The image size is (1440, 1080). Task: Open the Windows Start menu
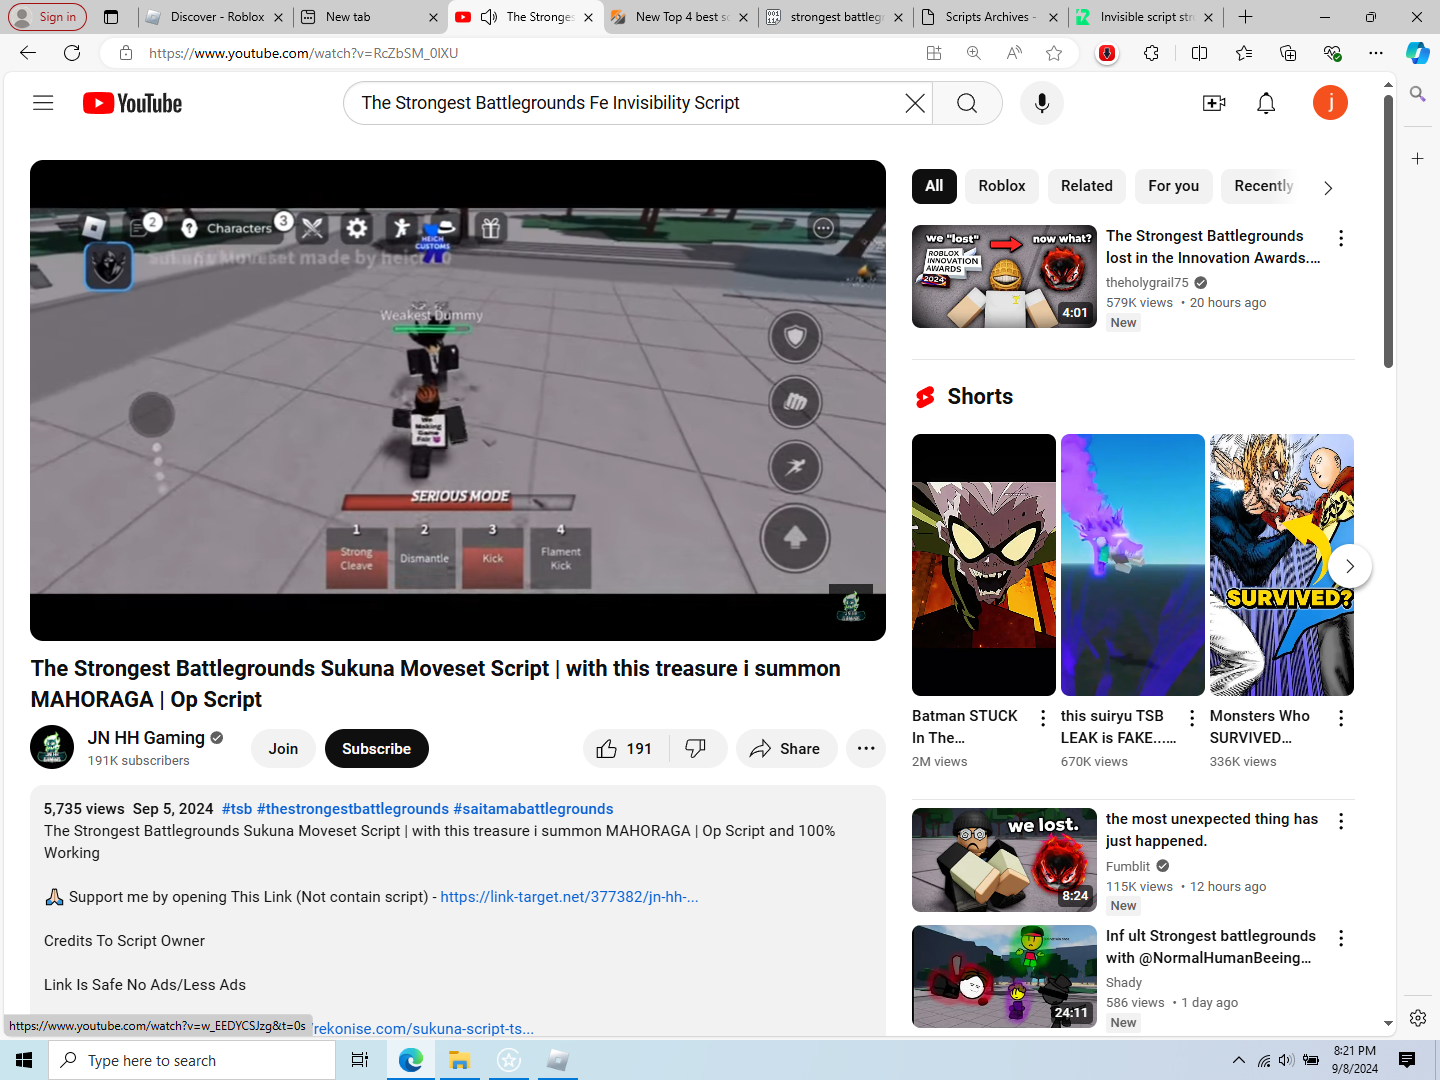(24, 1060)
